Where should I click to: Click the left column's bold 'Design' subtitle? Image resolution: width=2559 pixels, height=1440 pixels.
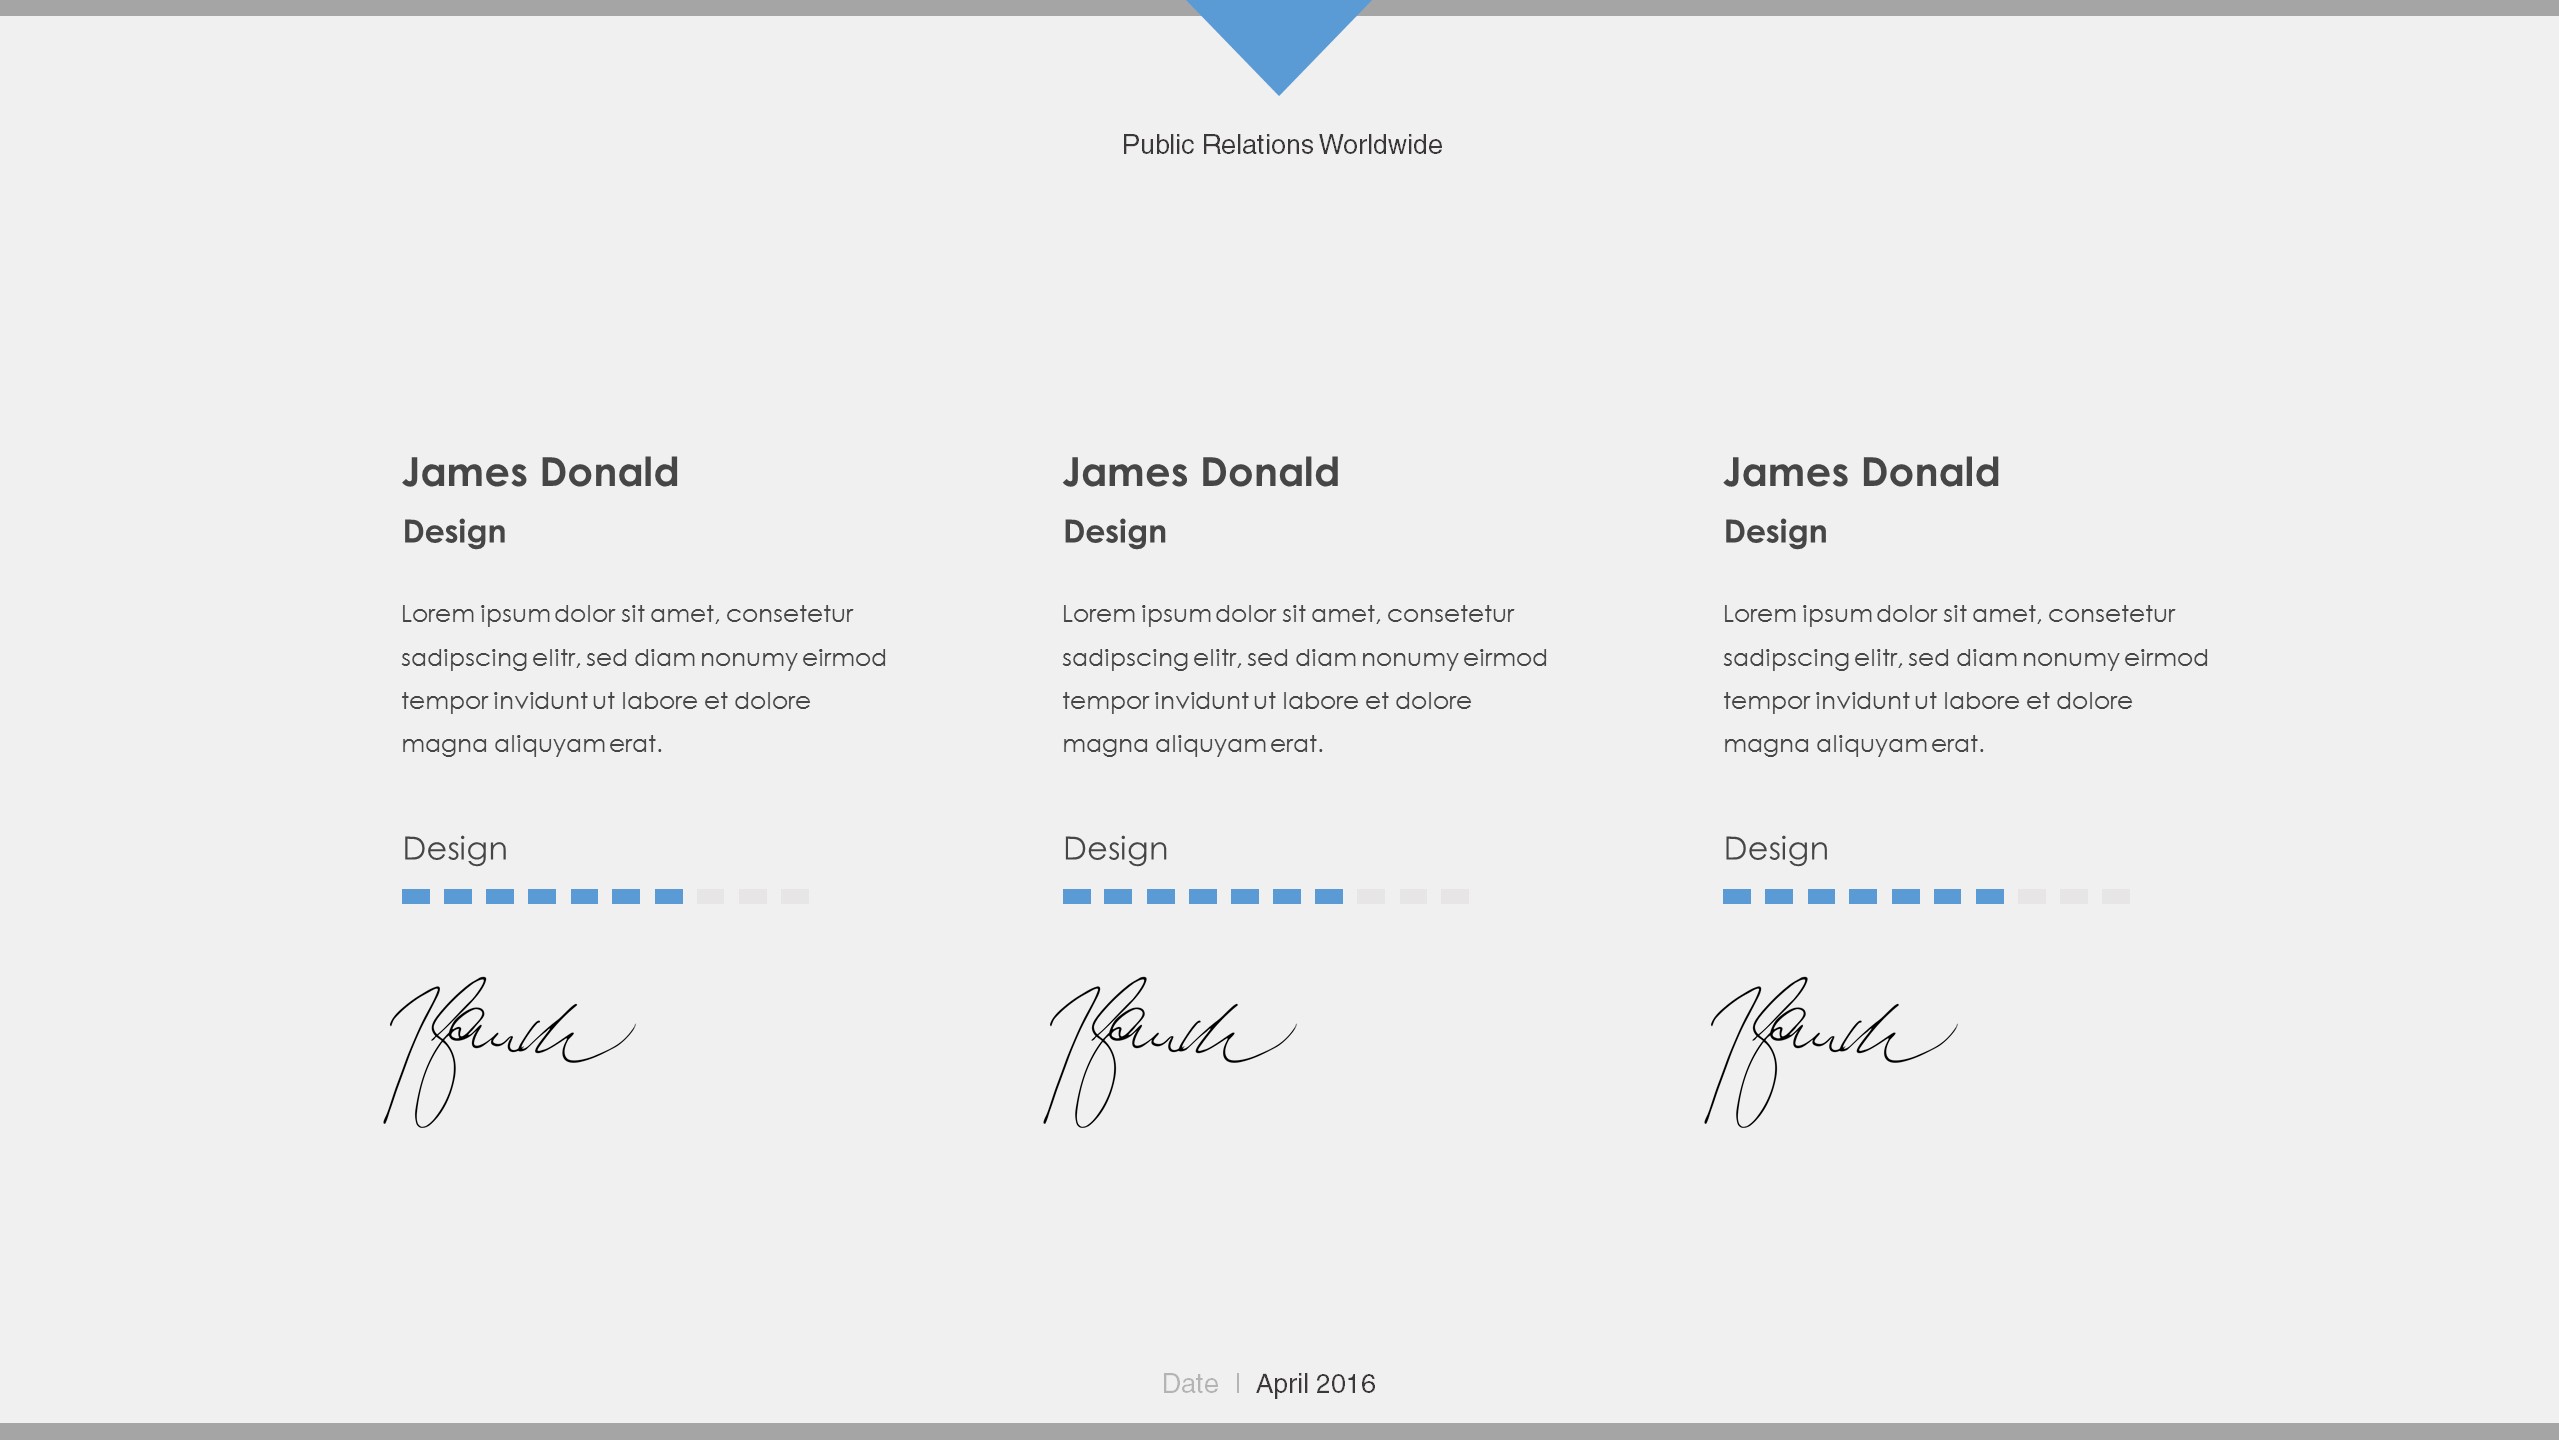[454, 532]
